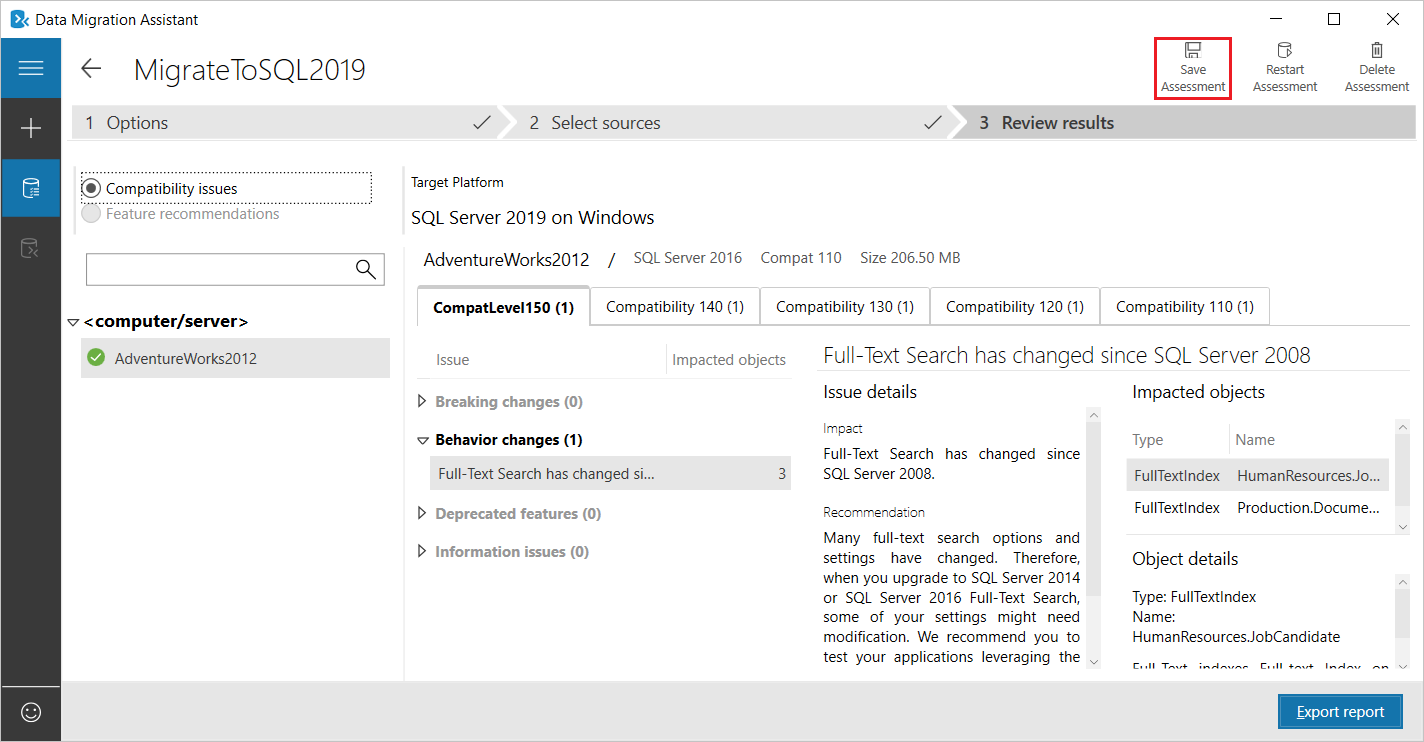Click the Name column header
This screenshot has height=742, width=1424.
coord(1255,440)
